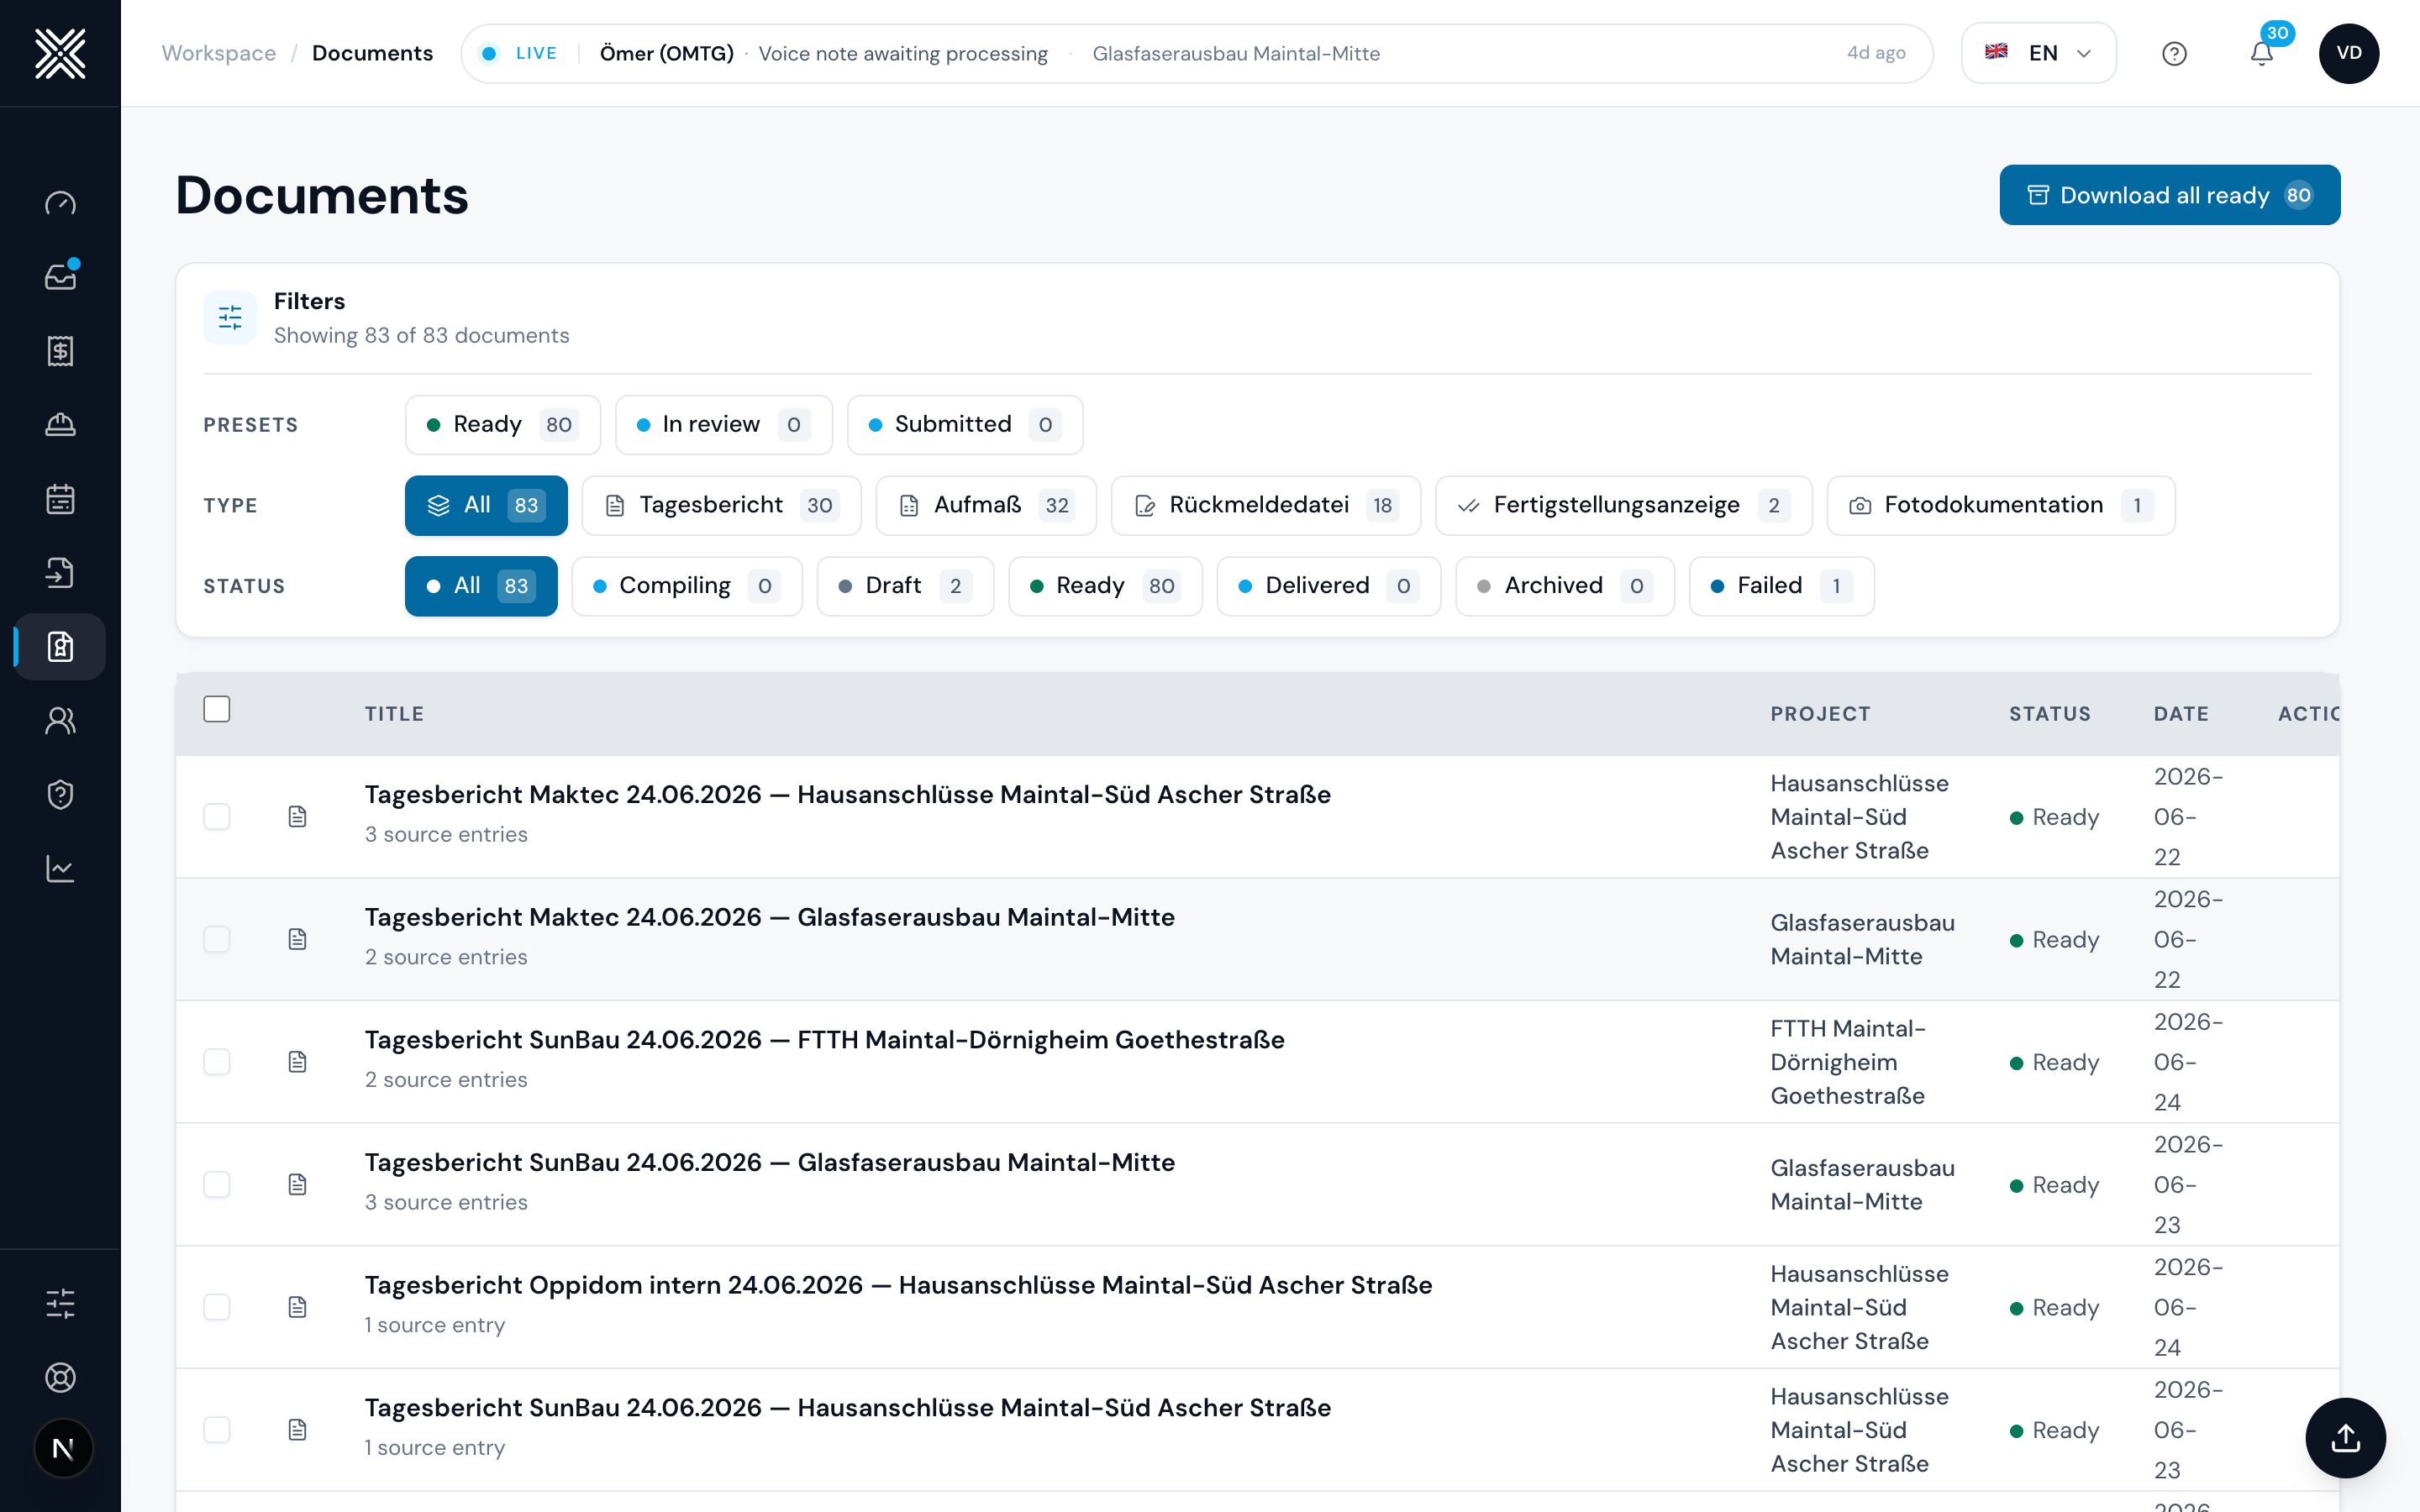Click document icon for SunBau Glasfaserausbau row
The image size is (2420, 1512).
297,1185
